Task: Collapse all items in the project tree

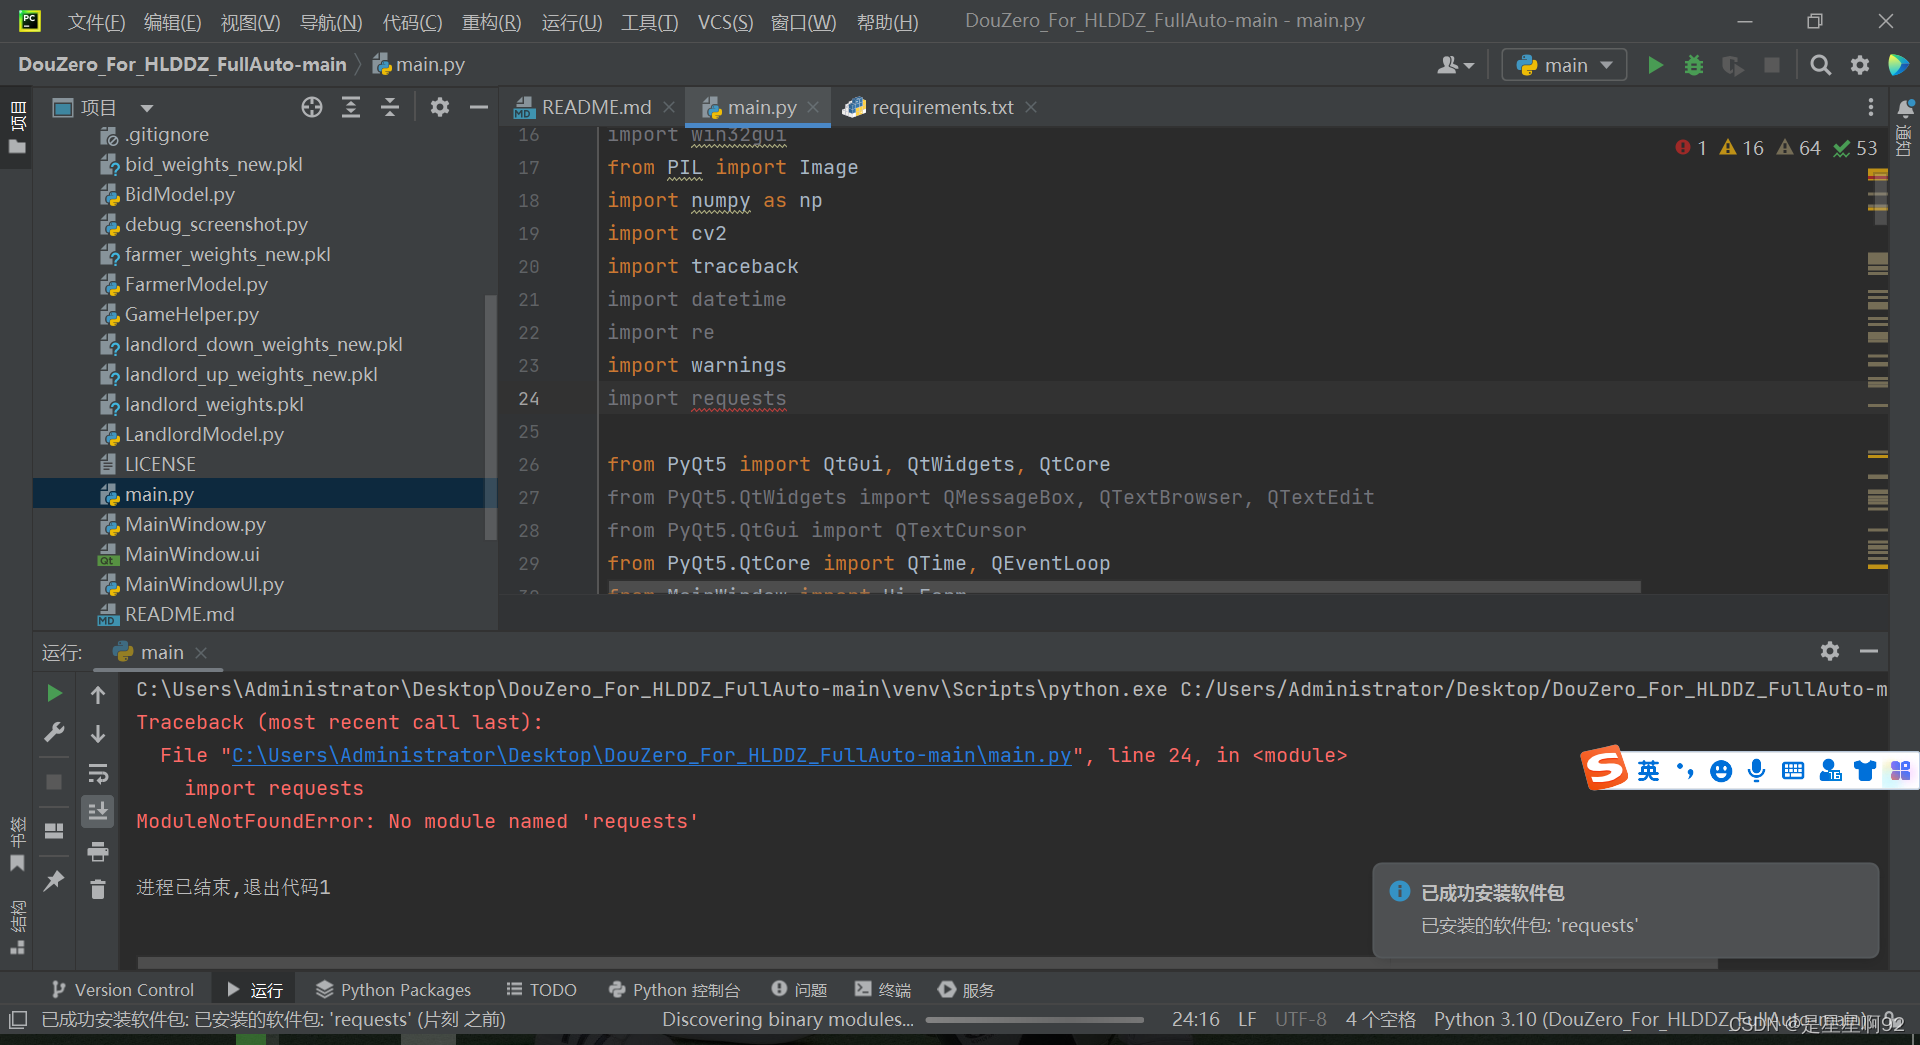Action: click(390, 107)
